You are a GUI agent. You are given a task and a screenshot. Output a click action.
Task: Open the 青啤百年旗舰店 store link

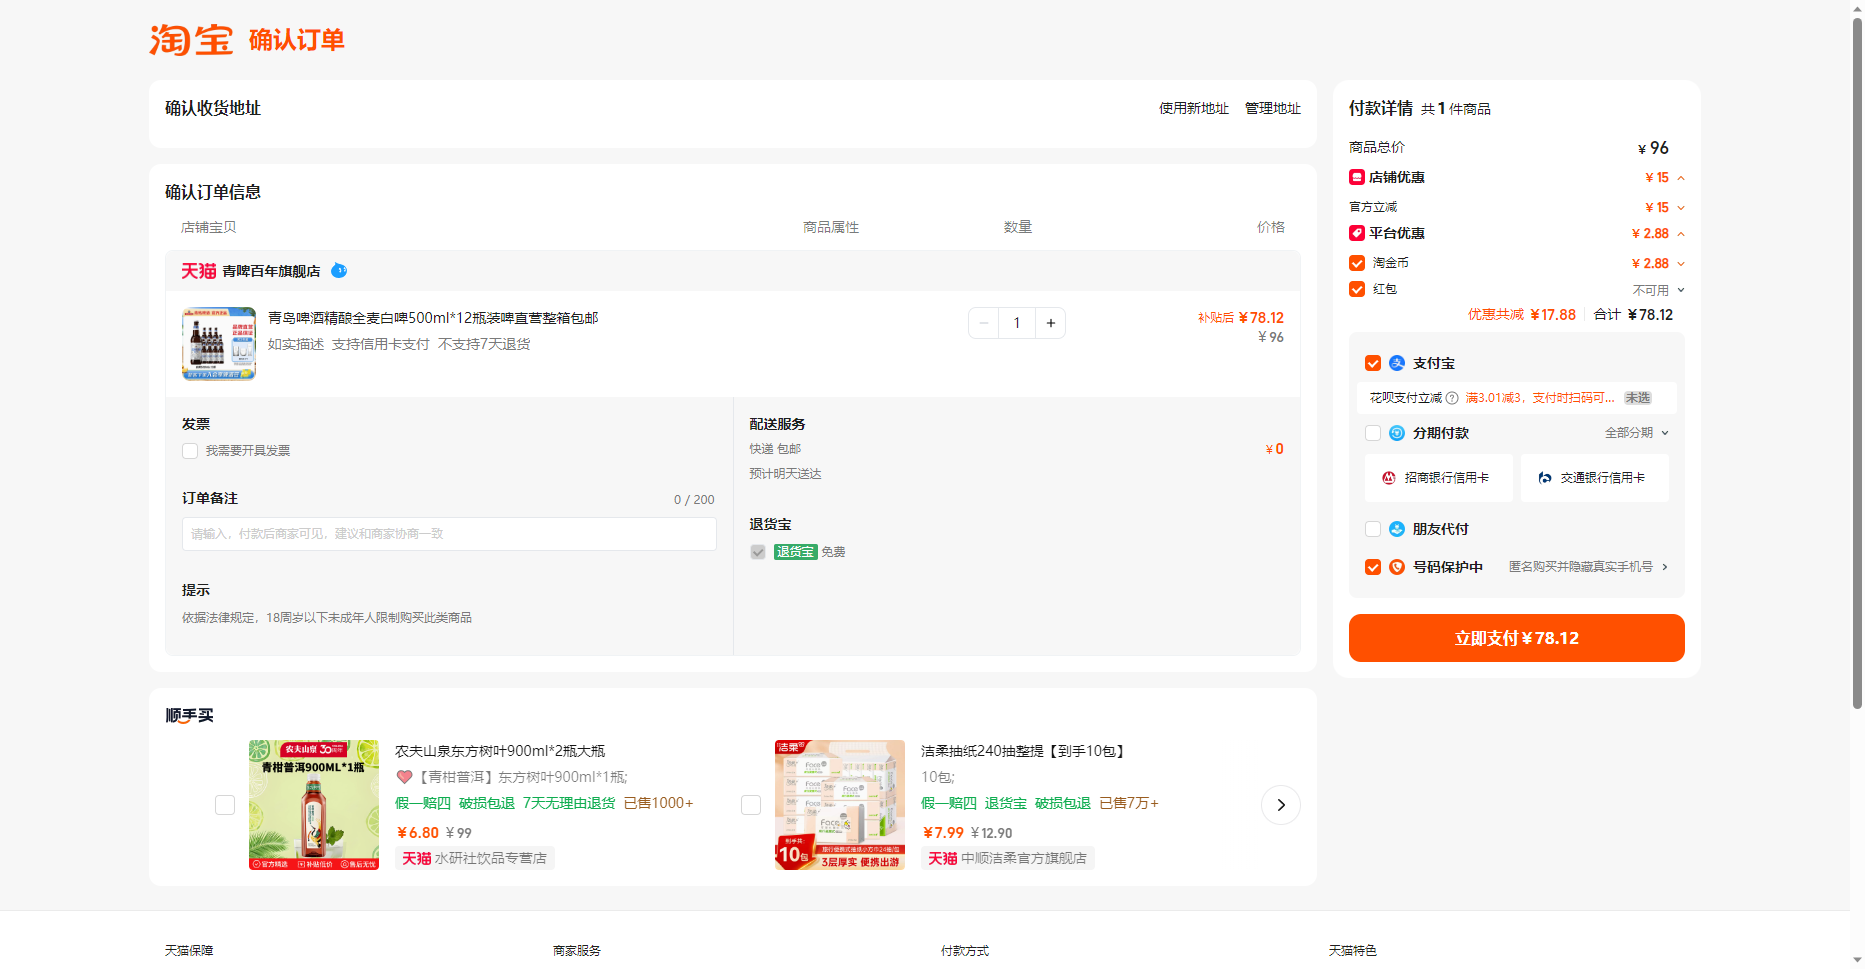coord(271,271)
